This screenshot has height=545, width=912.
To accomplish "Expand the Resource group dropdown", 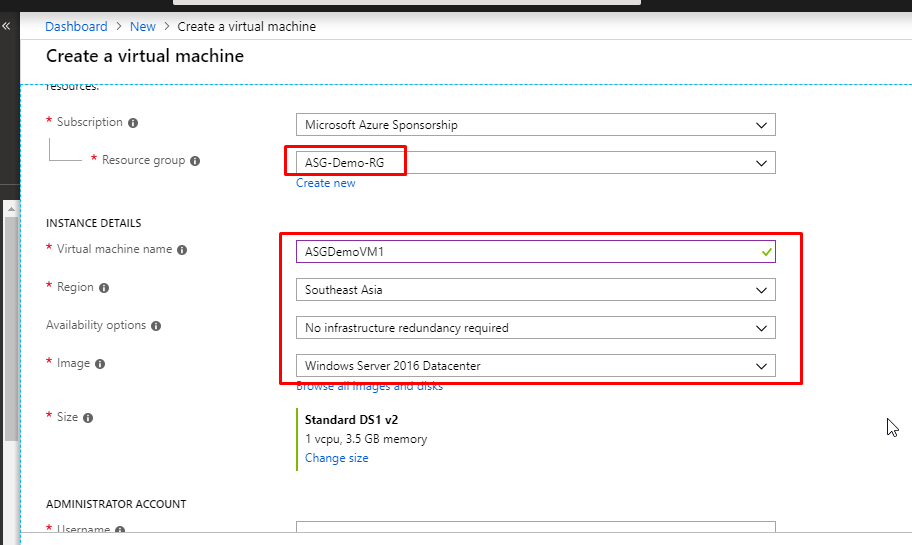I will [x=535, y=163].
